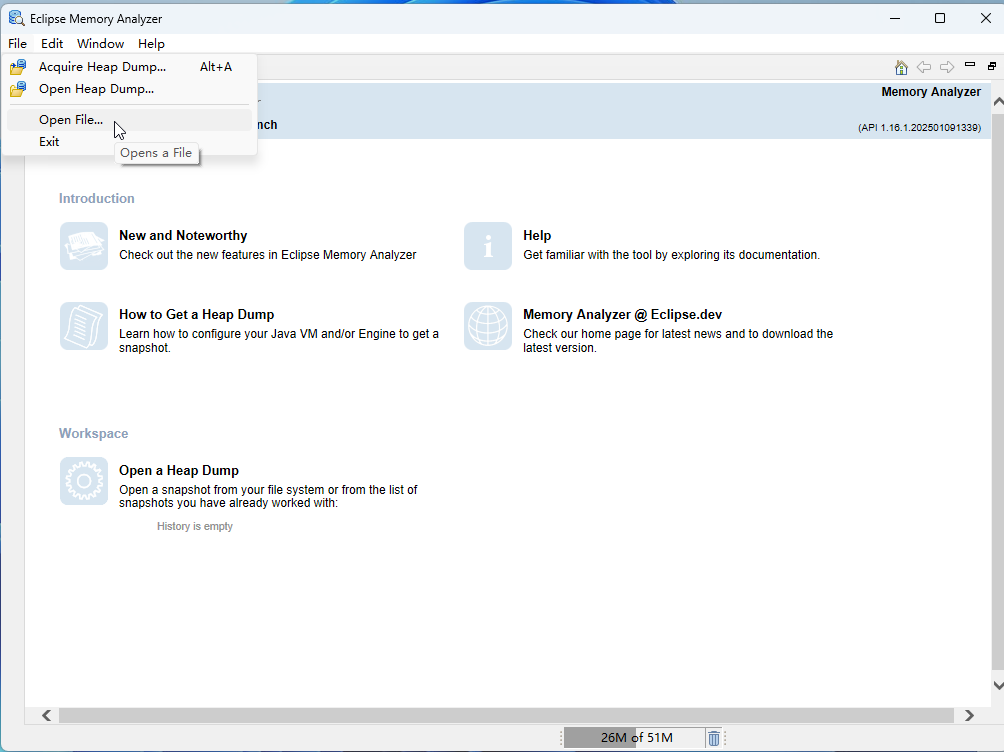Viewport: 1004px width, 752px height.
Task: Click the Workspace section heading
Action: pyautogui.click(x=93, y=434)
